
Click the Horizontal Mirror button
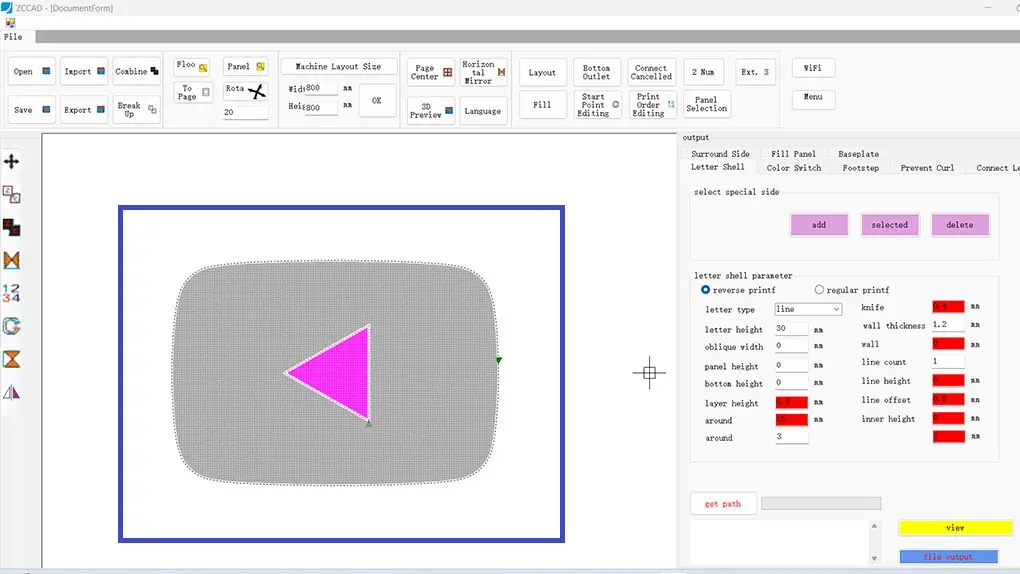[483, 72]
